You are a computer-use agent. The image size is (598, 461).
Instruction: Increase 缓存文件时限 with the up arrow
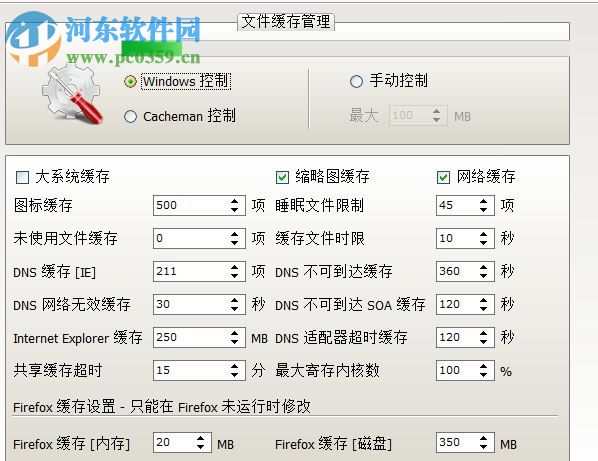(x=483, y=234)
